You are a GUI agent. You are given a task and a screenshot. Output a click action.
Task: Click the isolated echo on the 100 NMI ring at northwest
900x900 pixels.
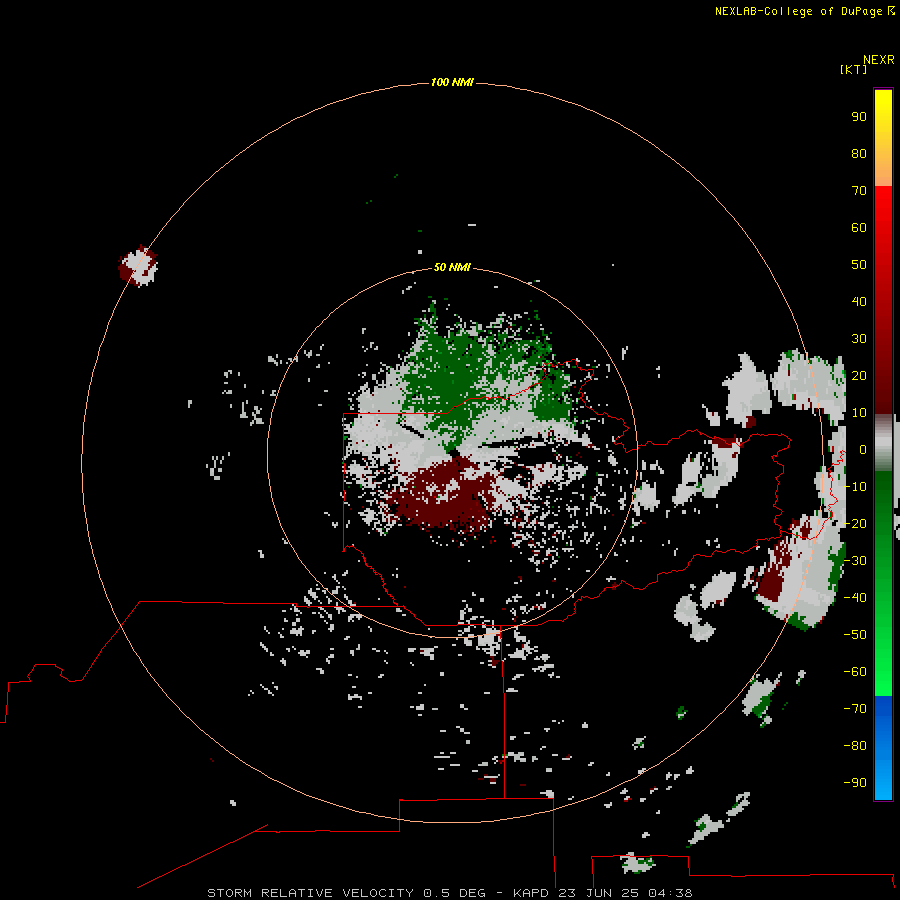point(138,266)
